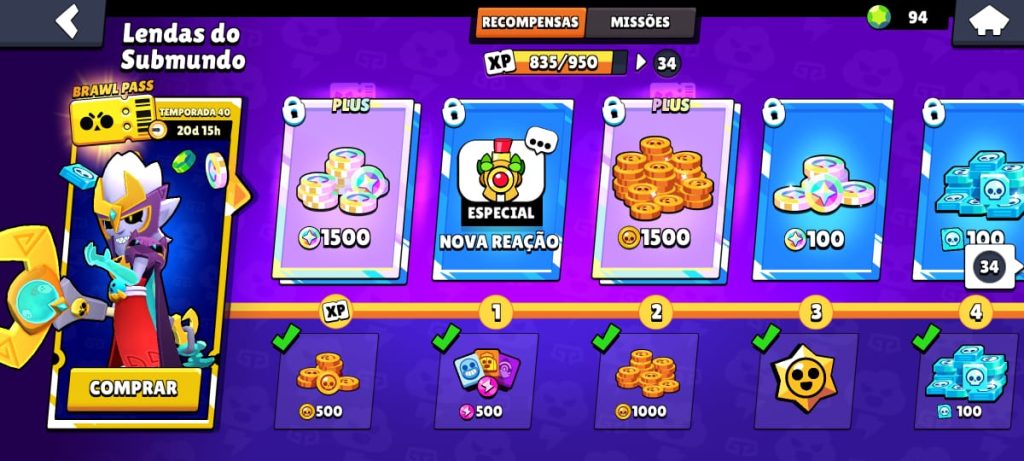Click the lock on the 1500 bling card
Screen dimensions: 1024x461
coord(293,110)
